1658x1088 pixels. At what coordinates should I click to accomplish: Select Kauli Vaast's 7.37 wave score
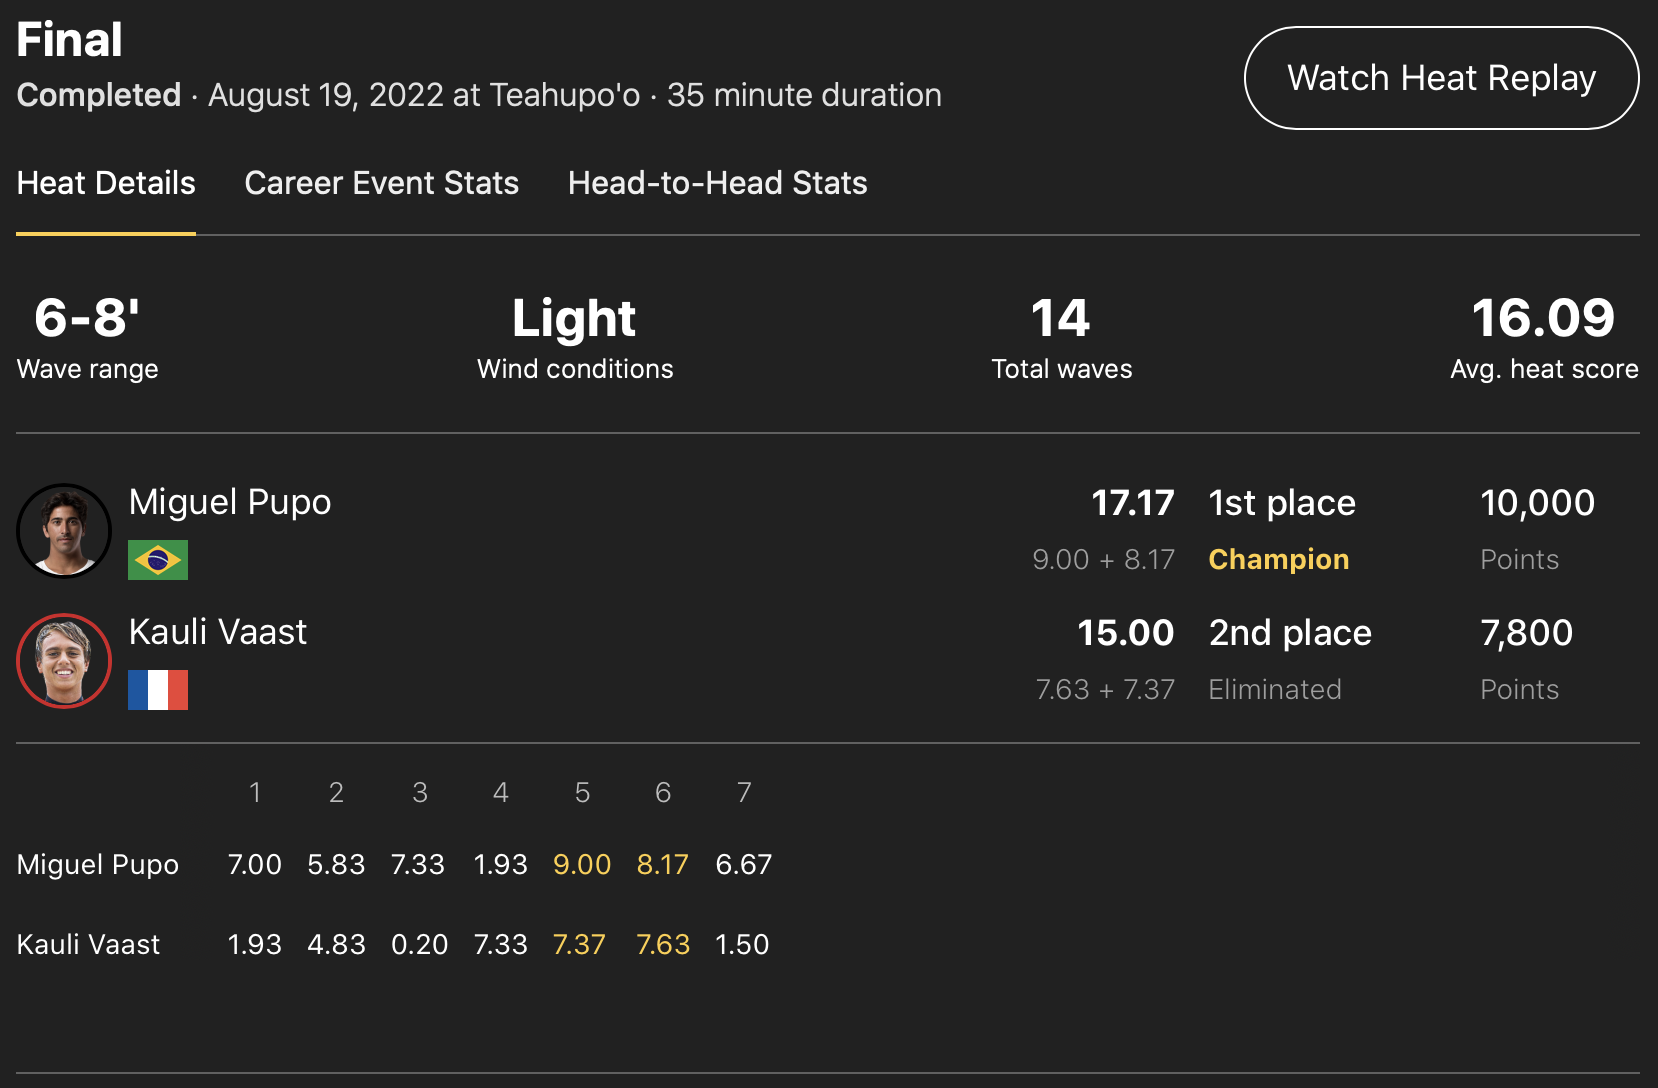coord(580,944)
